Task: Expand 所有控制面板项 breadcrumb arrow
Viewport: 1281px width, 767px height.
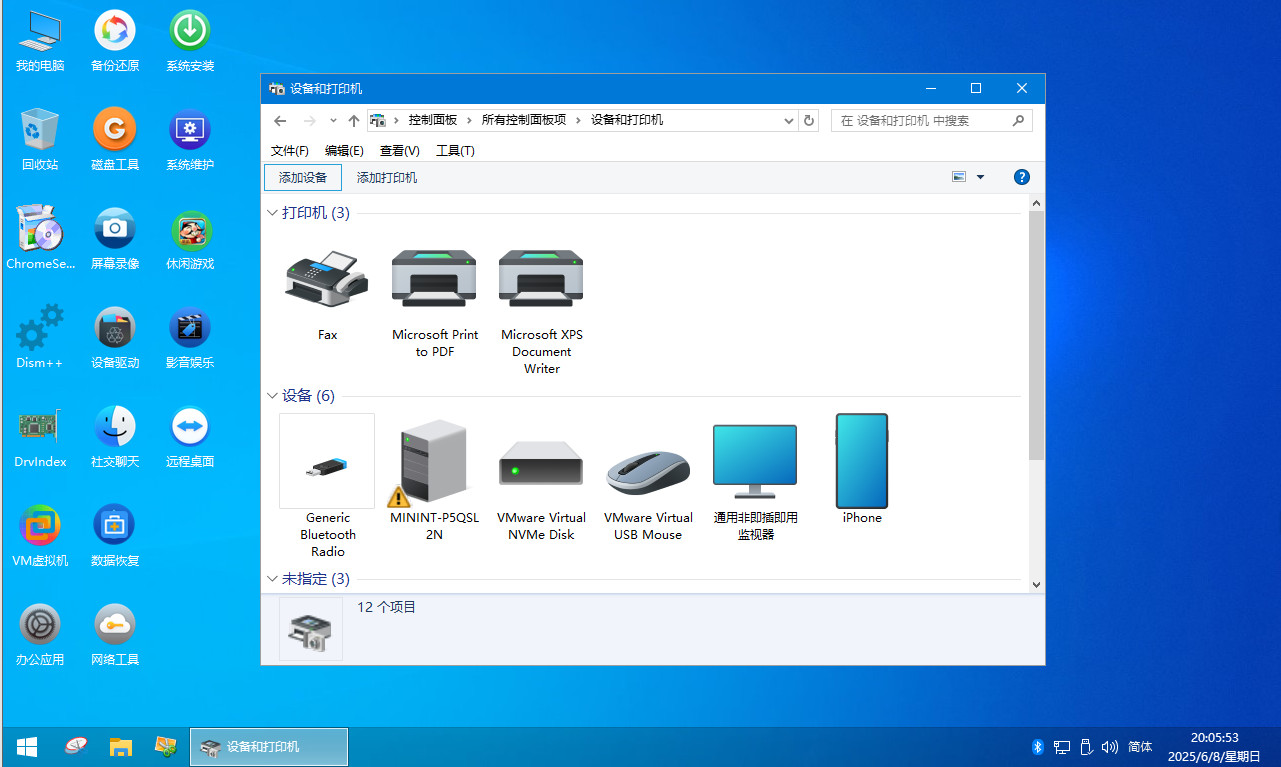Action: (579, 120)
